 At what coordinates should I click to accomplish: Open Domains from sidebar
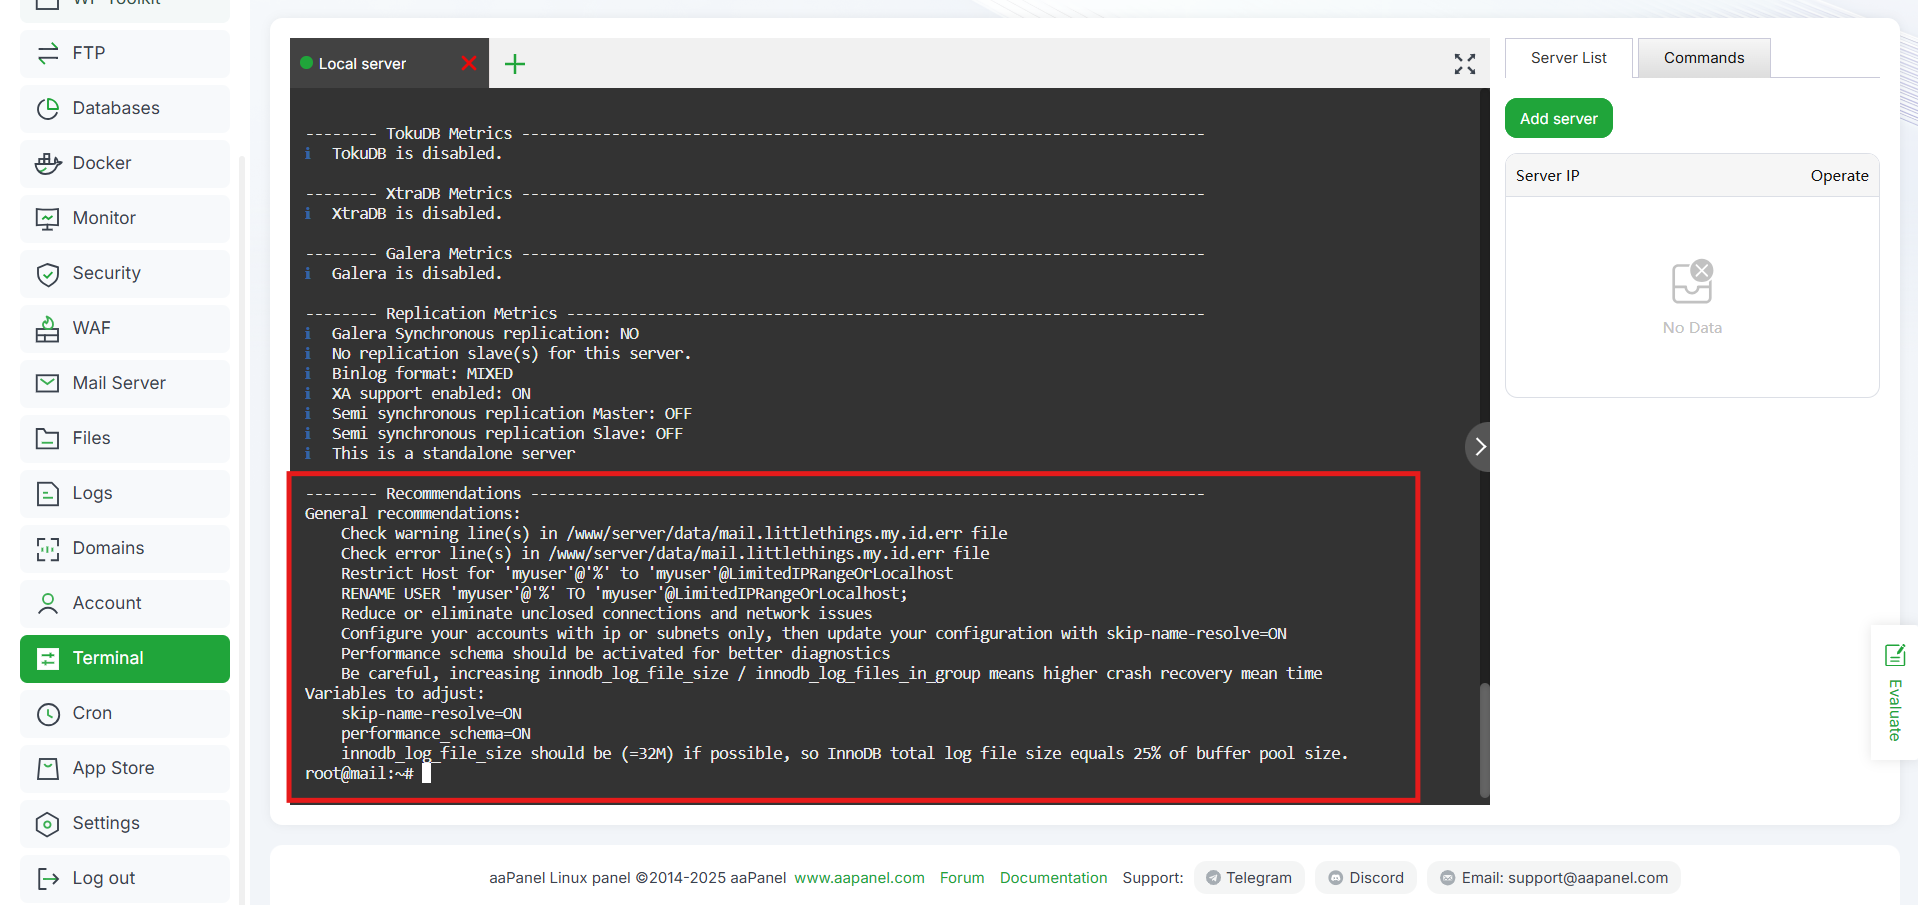pos(125,548)
